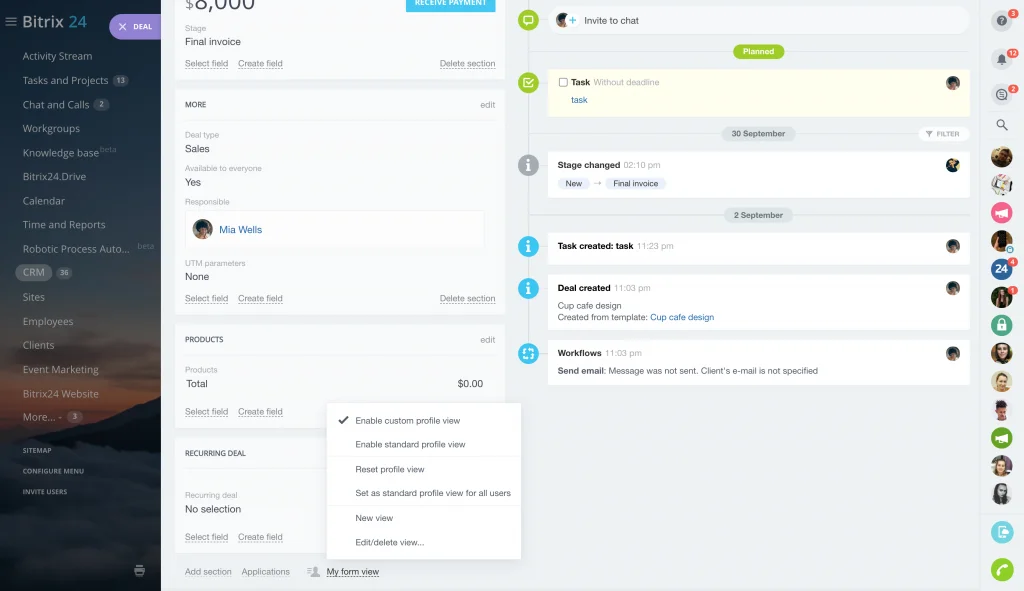The height and width of the screenshot is (591, 1024).
Task: Open the timeline Filter button
Action: pyautogui.click(x=942, y=133)
